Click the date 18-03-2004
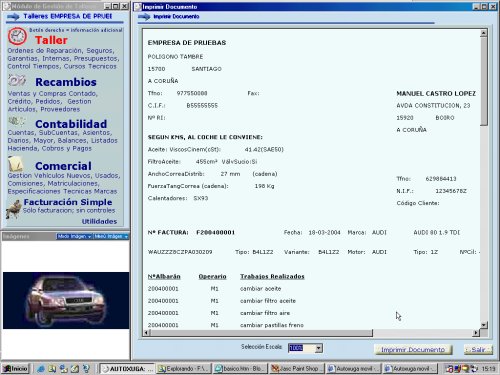Screen dimensions: 500x375 point(324,232)
